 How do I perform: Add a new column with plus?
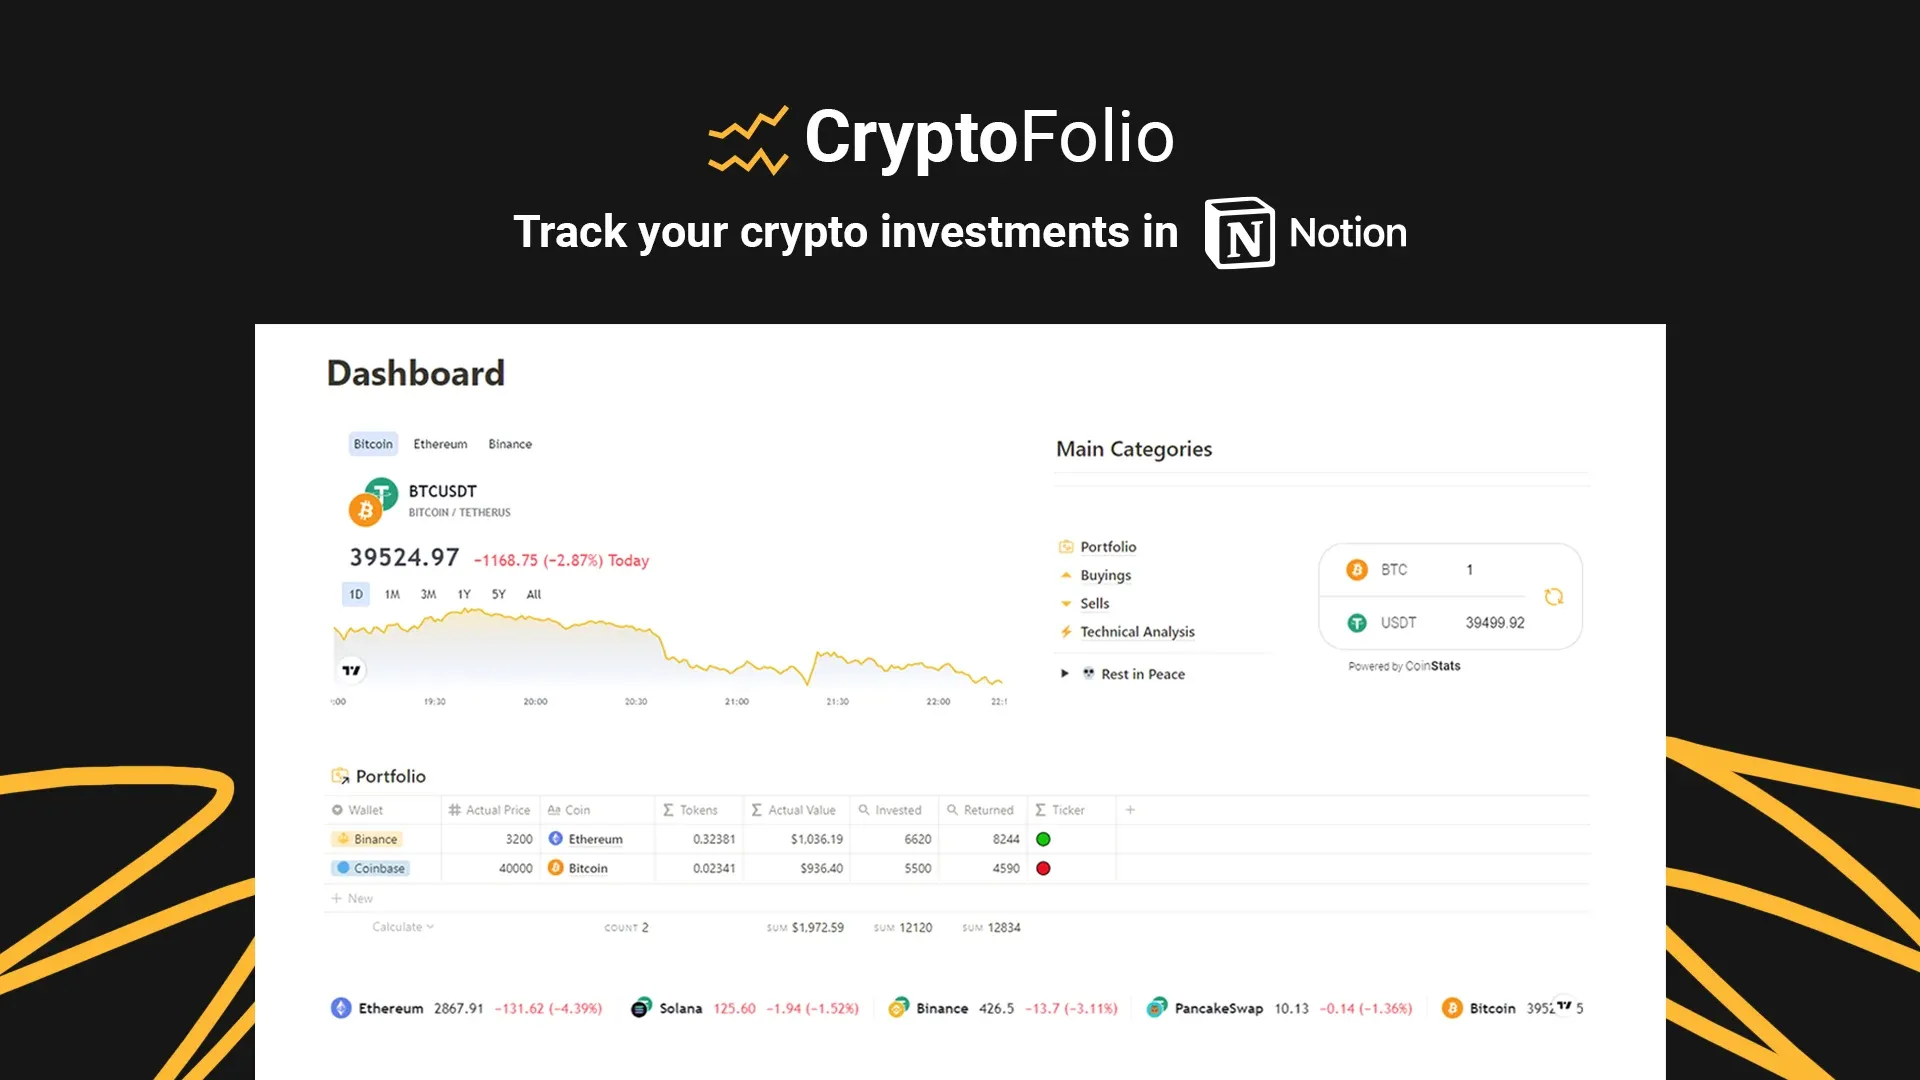click(1130, 810)
